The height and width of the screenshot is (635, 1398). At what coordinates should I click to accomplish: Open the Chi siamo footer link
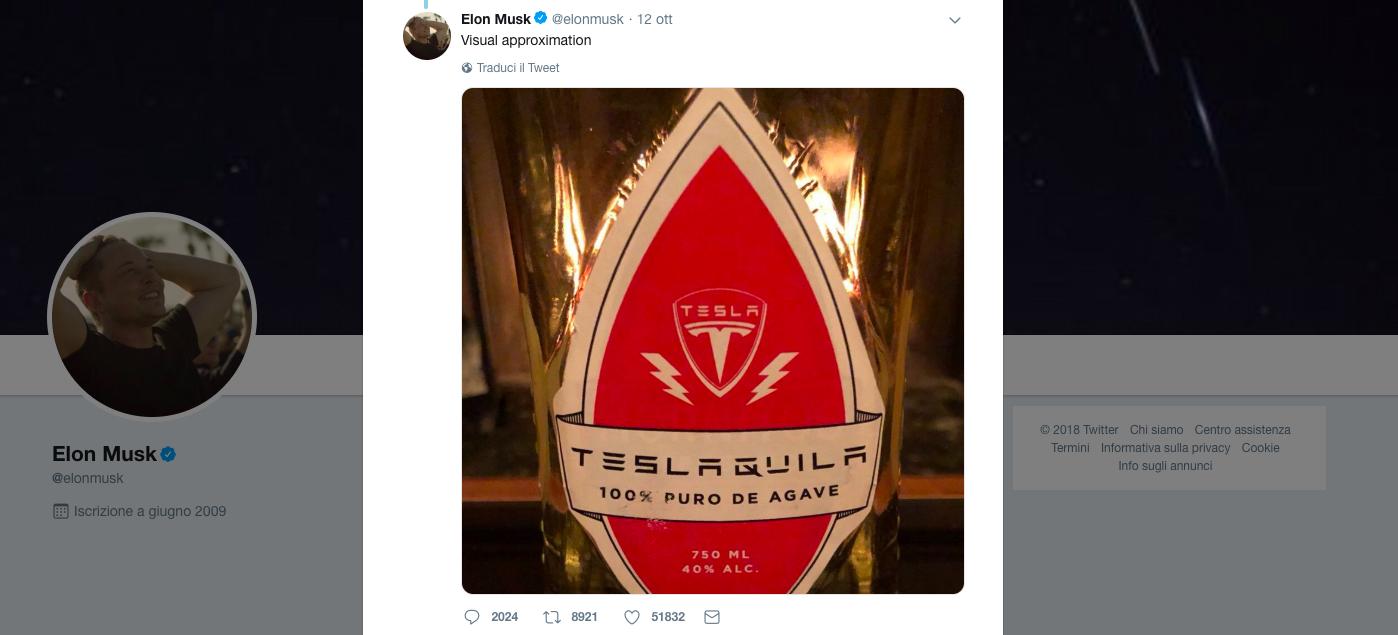tap(1156, 430)
